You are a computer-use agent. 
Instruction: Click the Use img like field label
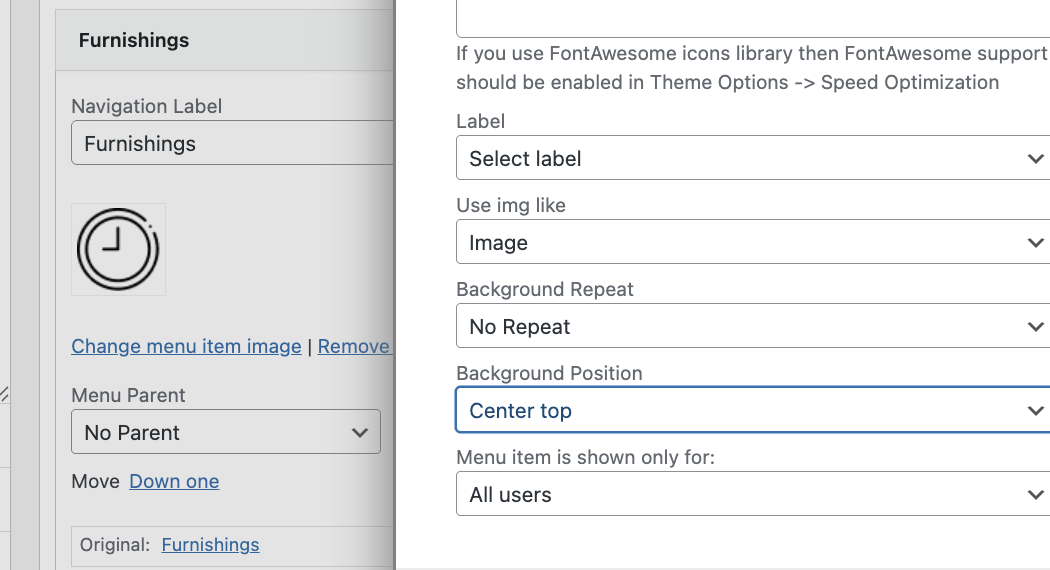(x=511, y=205)
